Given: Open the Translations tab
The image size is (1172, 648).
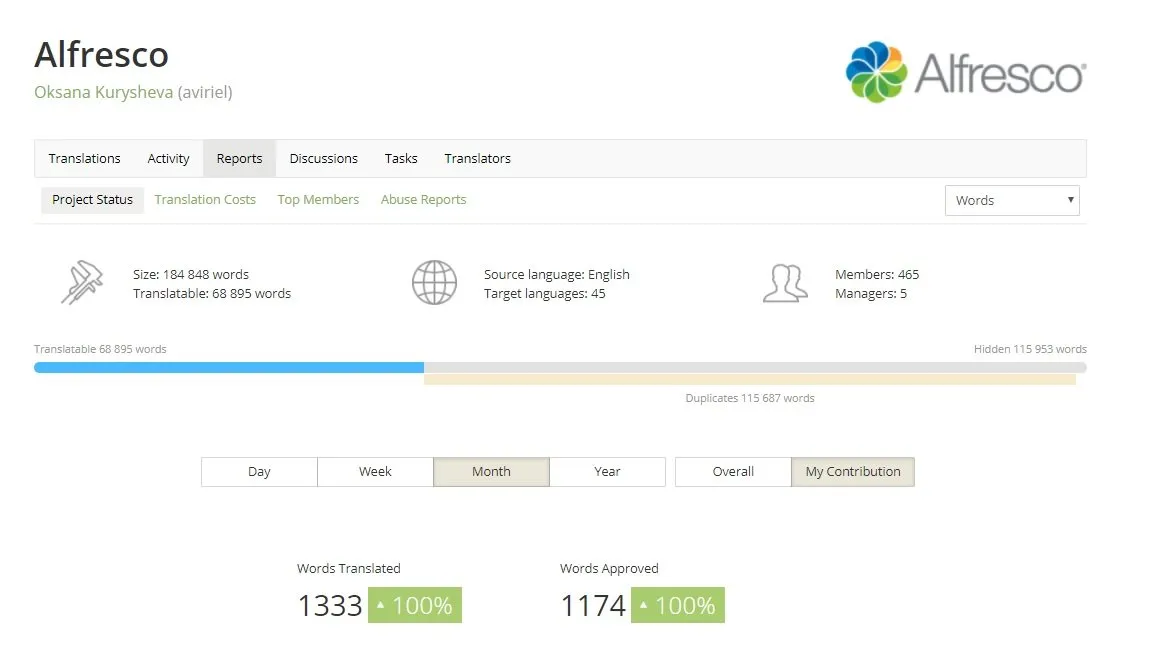Looking at the screenshot, I should (84, 158).
